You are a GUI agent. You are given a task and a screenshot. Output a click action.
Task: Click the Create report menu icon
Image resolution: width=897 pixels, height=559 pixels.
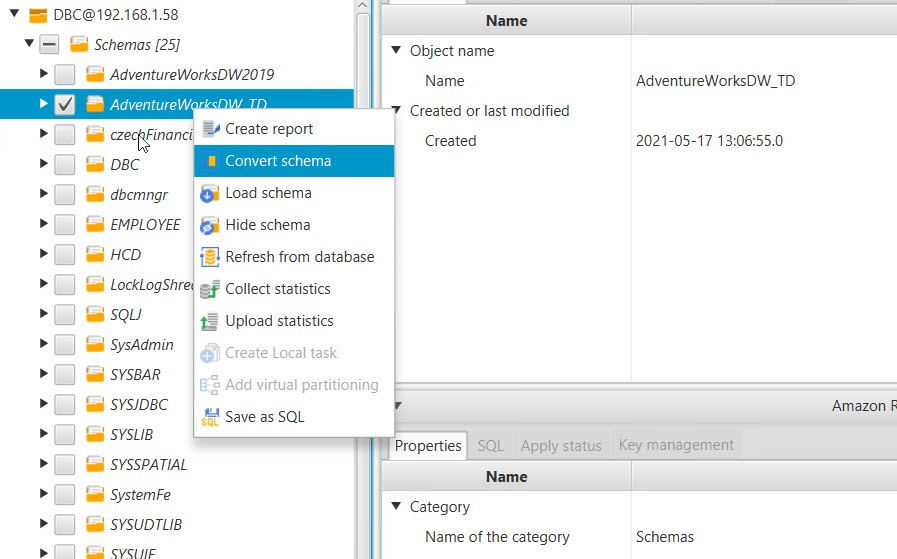pyautogui.click(x=210, y=129)
